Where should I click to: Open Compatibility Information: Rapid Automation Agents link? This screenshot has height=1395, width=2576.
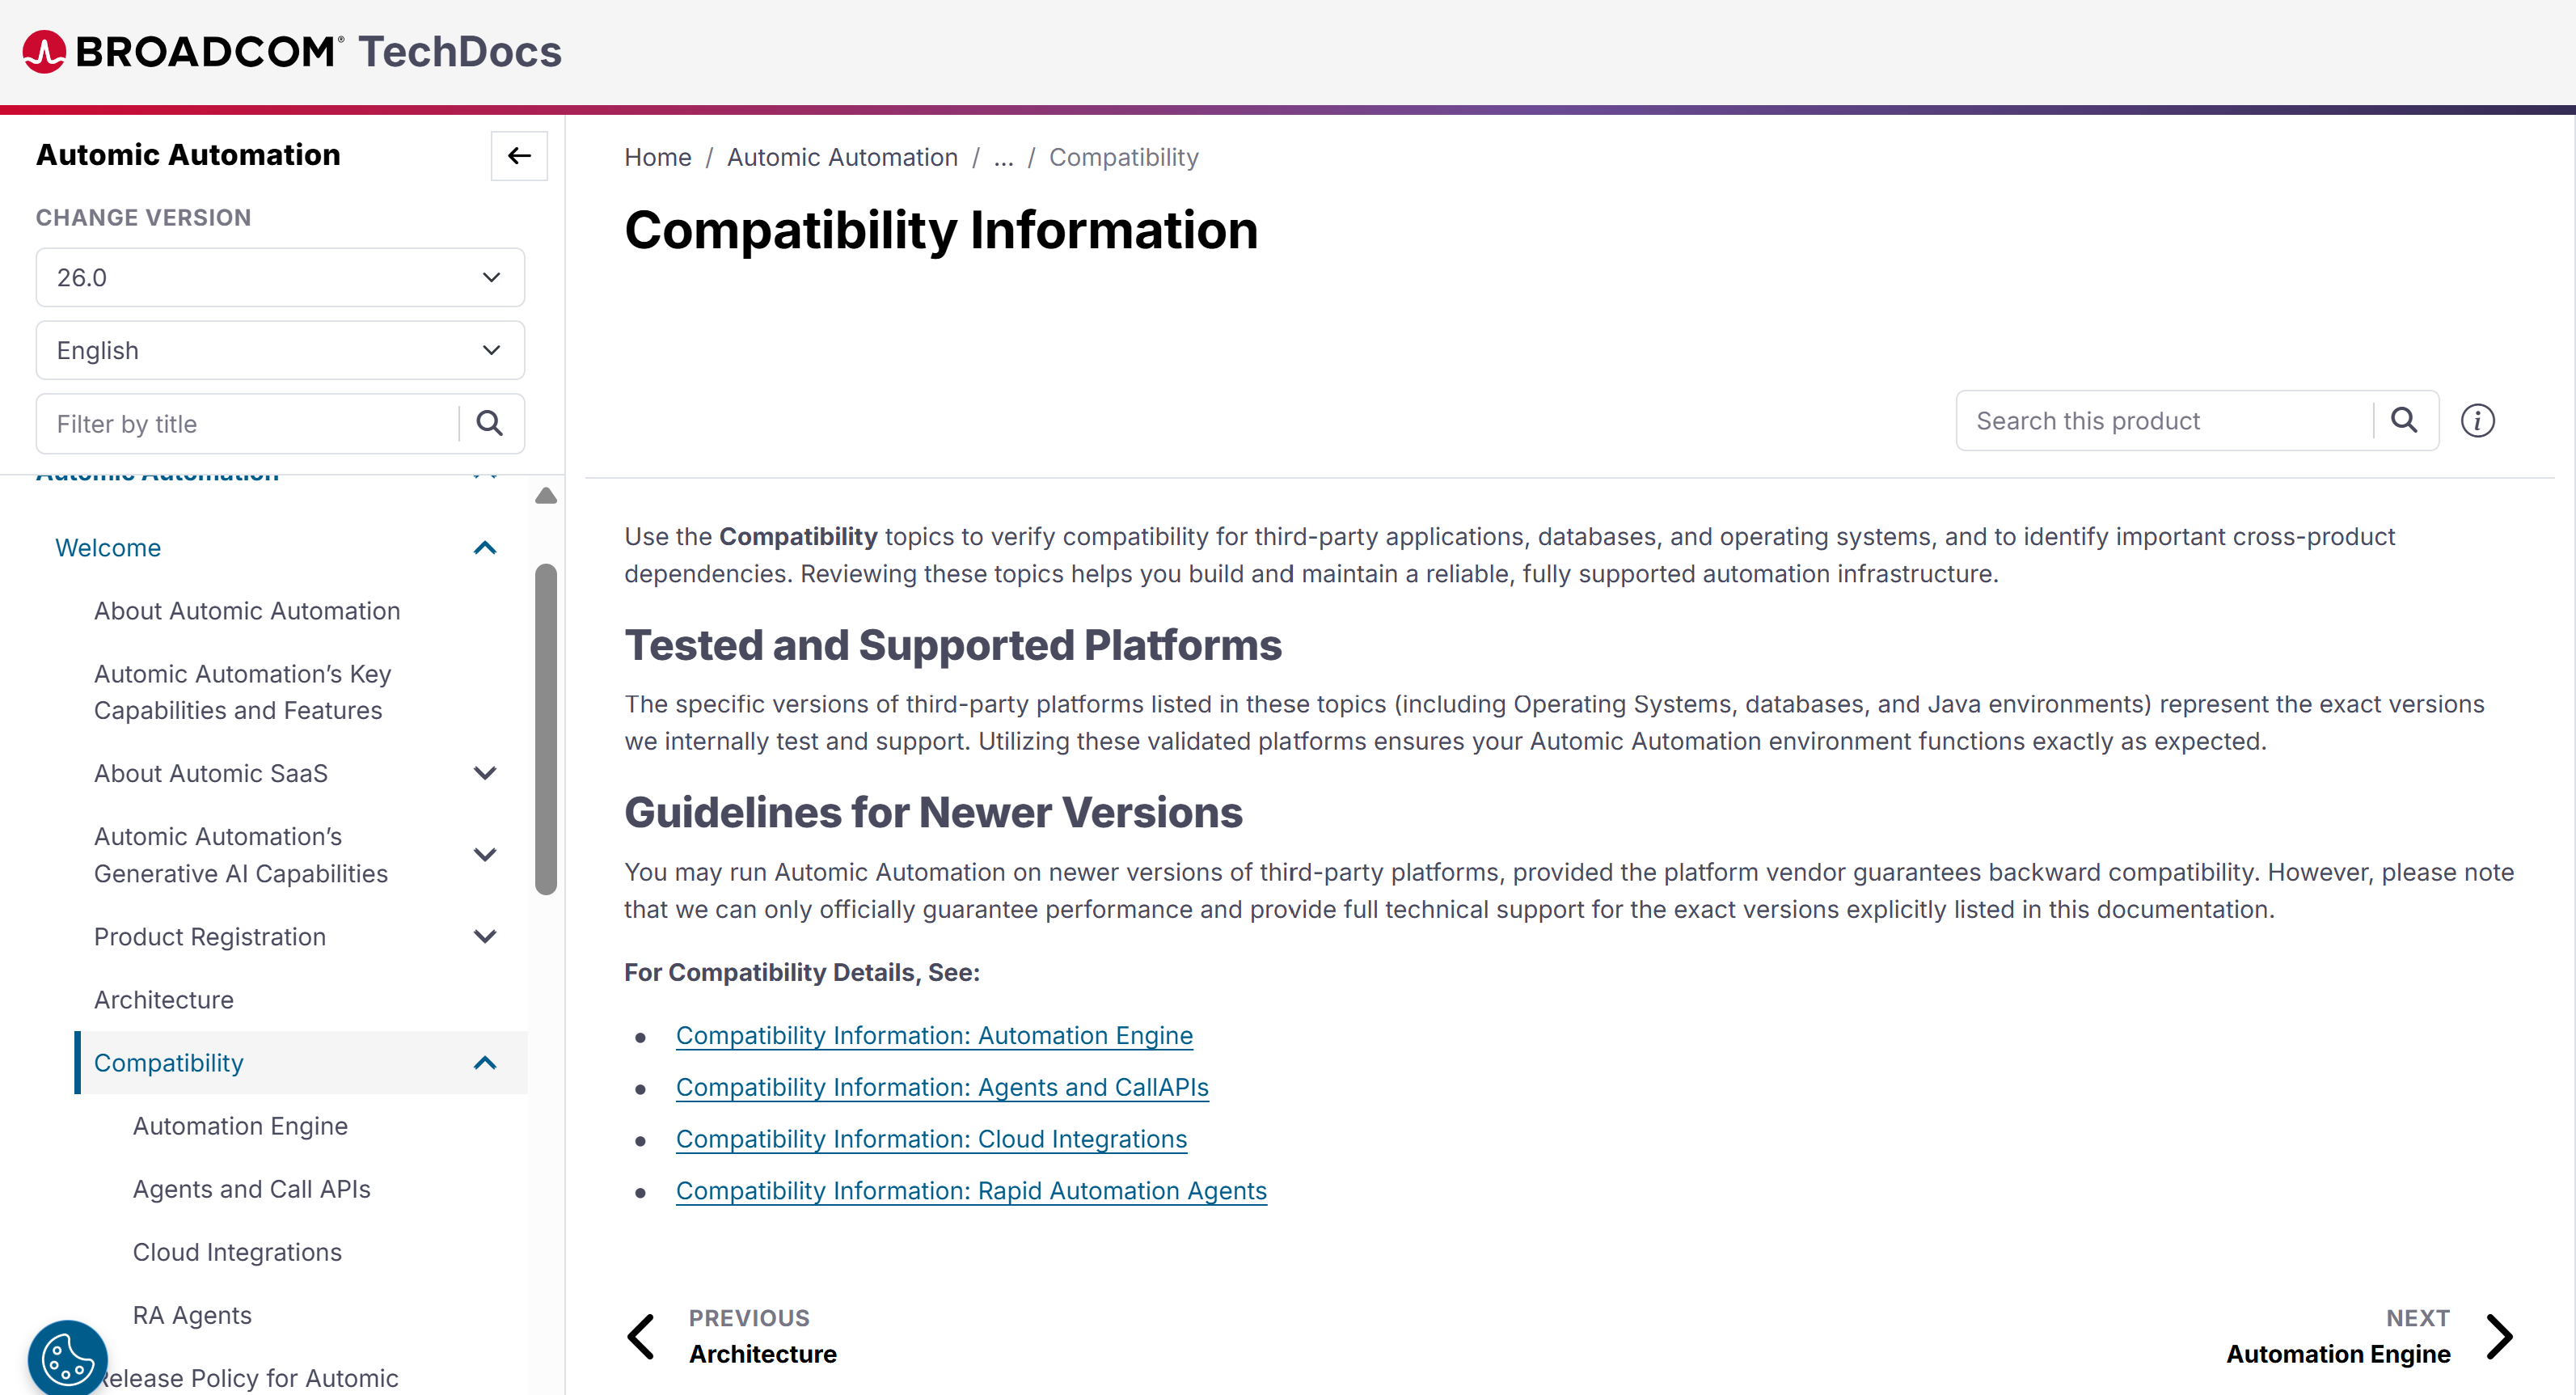coord(971,1191)
